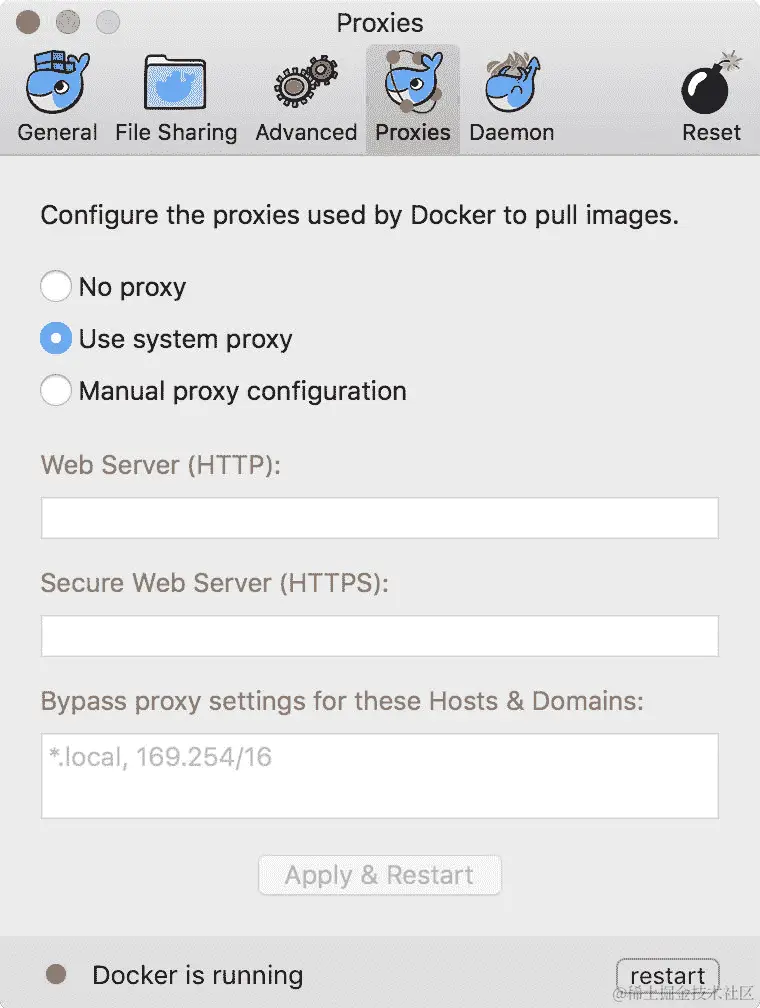Click the Reset label in toolbar
This screenshot has height=1008, width=760.
[x=711, y=132]
